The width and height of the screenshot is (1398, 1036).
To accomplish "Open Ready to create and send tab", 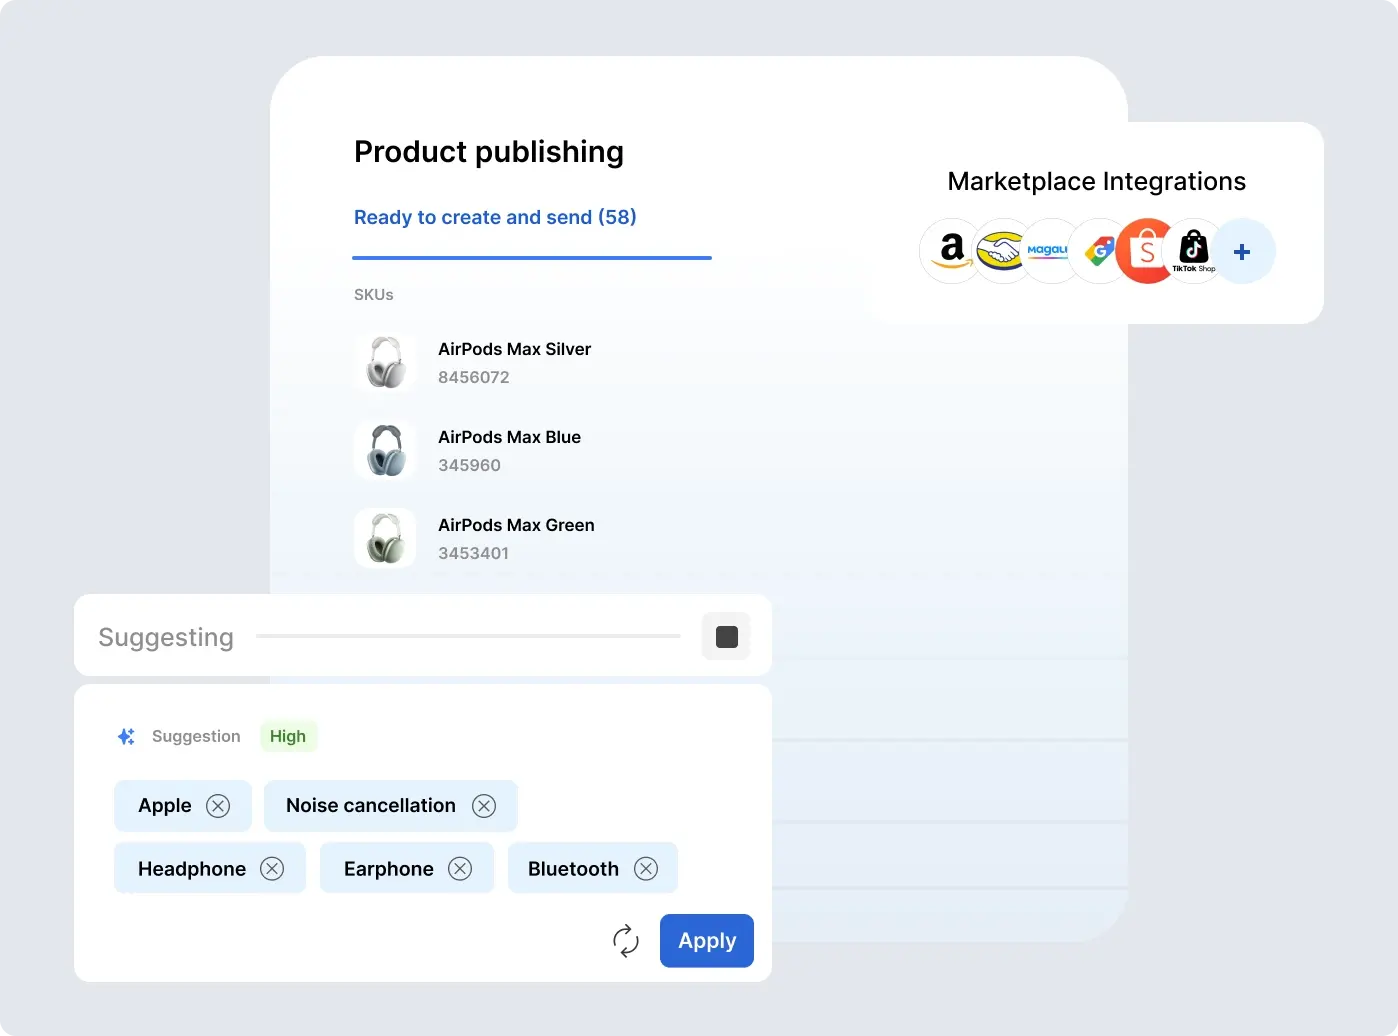I will [x=495, y=217].
